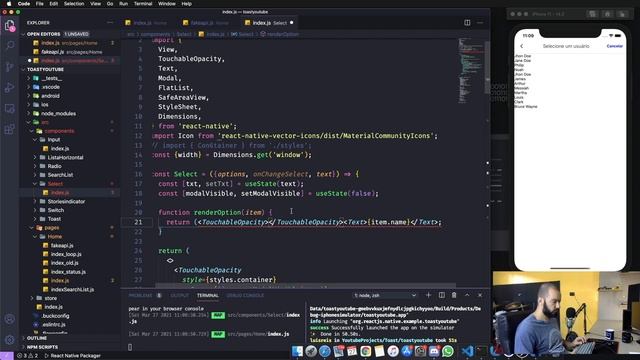Image resolution: width=640 pixels, height=360 pixels.
Task: Open the terminal shell selector dropdown
Action: tap(385, 295)
